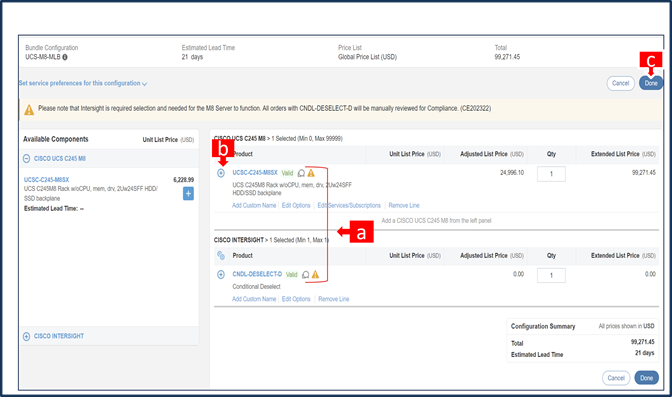Screen dimensions: 672x397
Task: Open selected UCSC-C245-M8SX product link
Action: [255, 172]
